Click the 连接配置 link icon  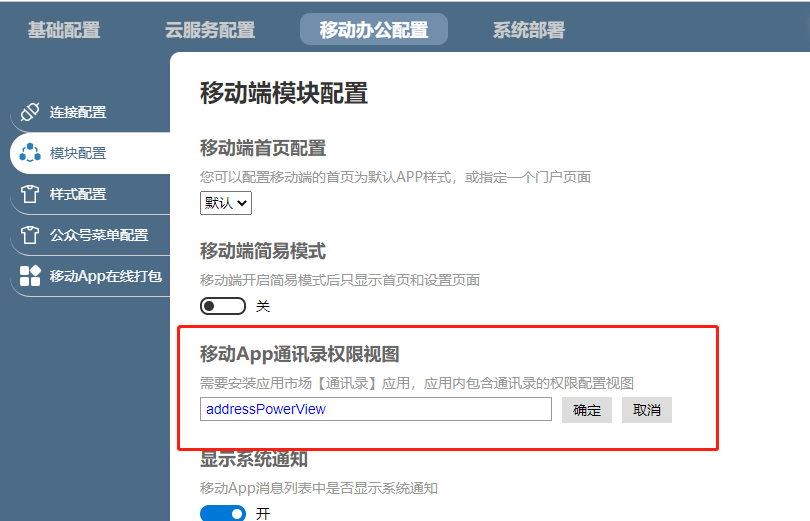[30, 112]
